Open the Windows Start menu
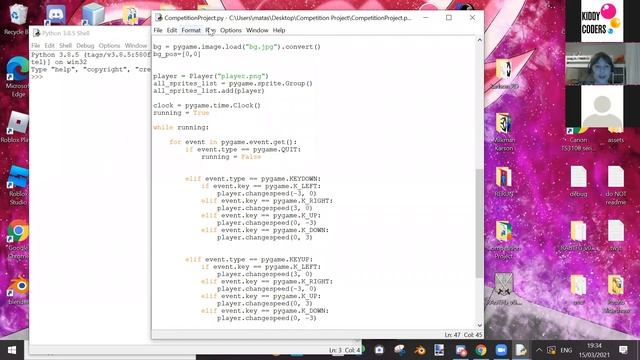This screenshot has height=360, width=640. coord(12,350)
